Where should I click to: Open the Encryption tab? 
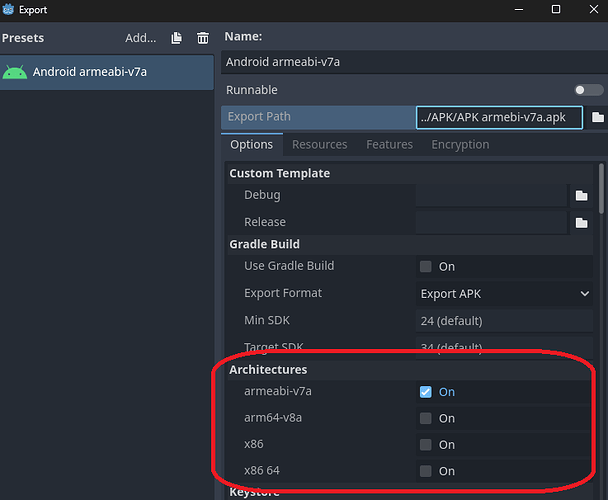tap(460, 145)
